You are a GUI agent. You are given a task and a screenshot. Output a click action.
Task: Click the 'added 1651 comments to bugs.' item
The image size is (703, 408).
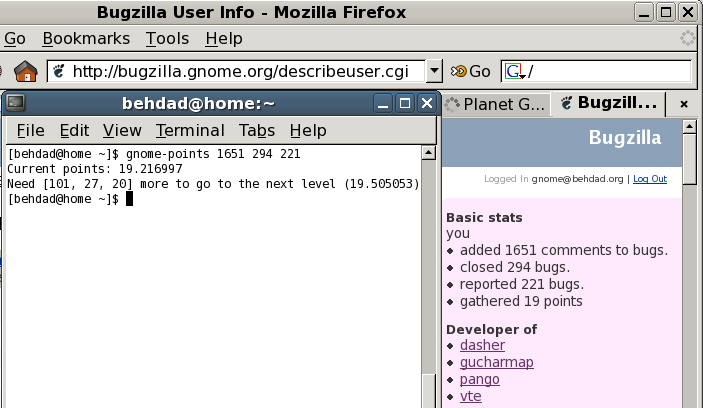pyautogui.click(x=564, y=250)
